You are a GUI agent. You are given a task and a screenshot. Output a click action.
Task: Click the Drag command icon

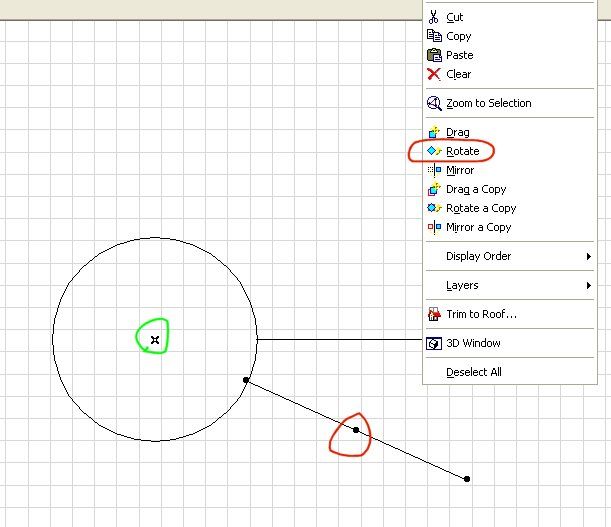[x=434, y=132]
